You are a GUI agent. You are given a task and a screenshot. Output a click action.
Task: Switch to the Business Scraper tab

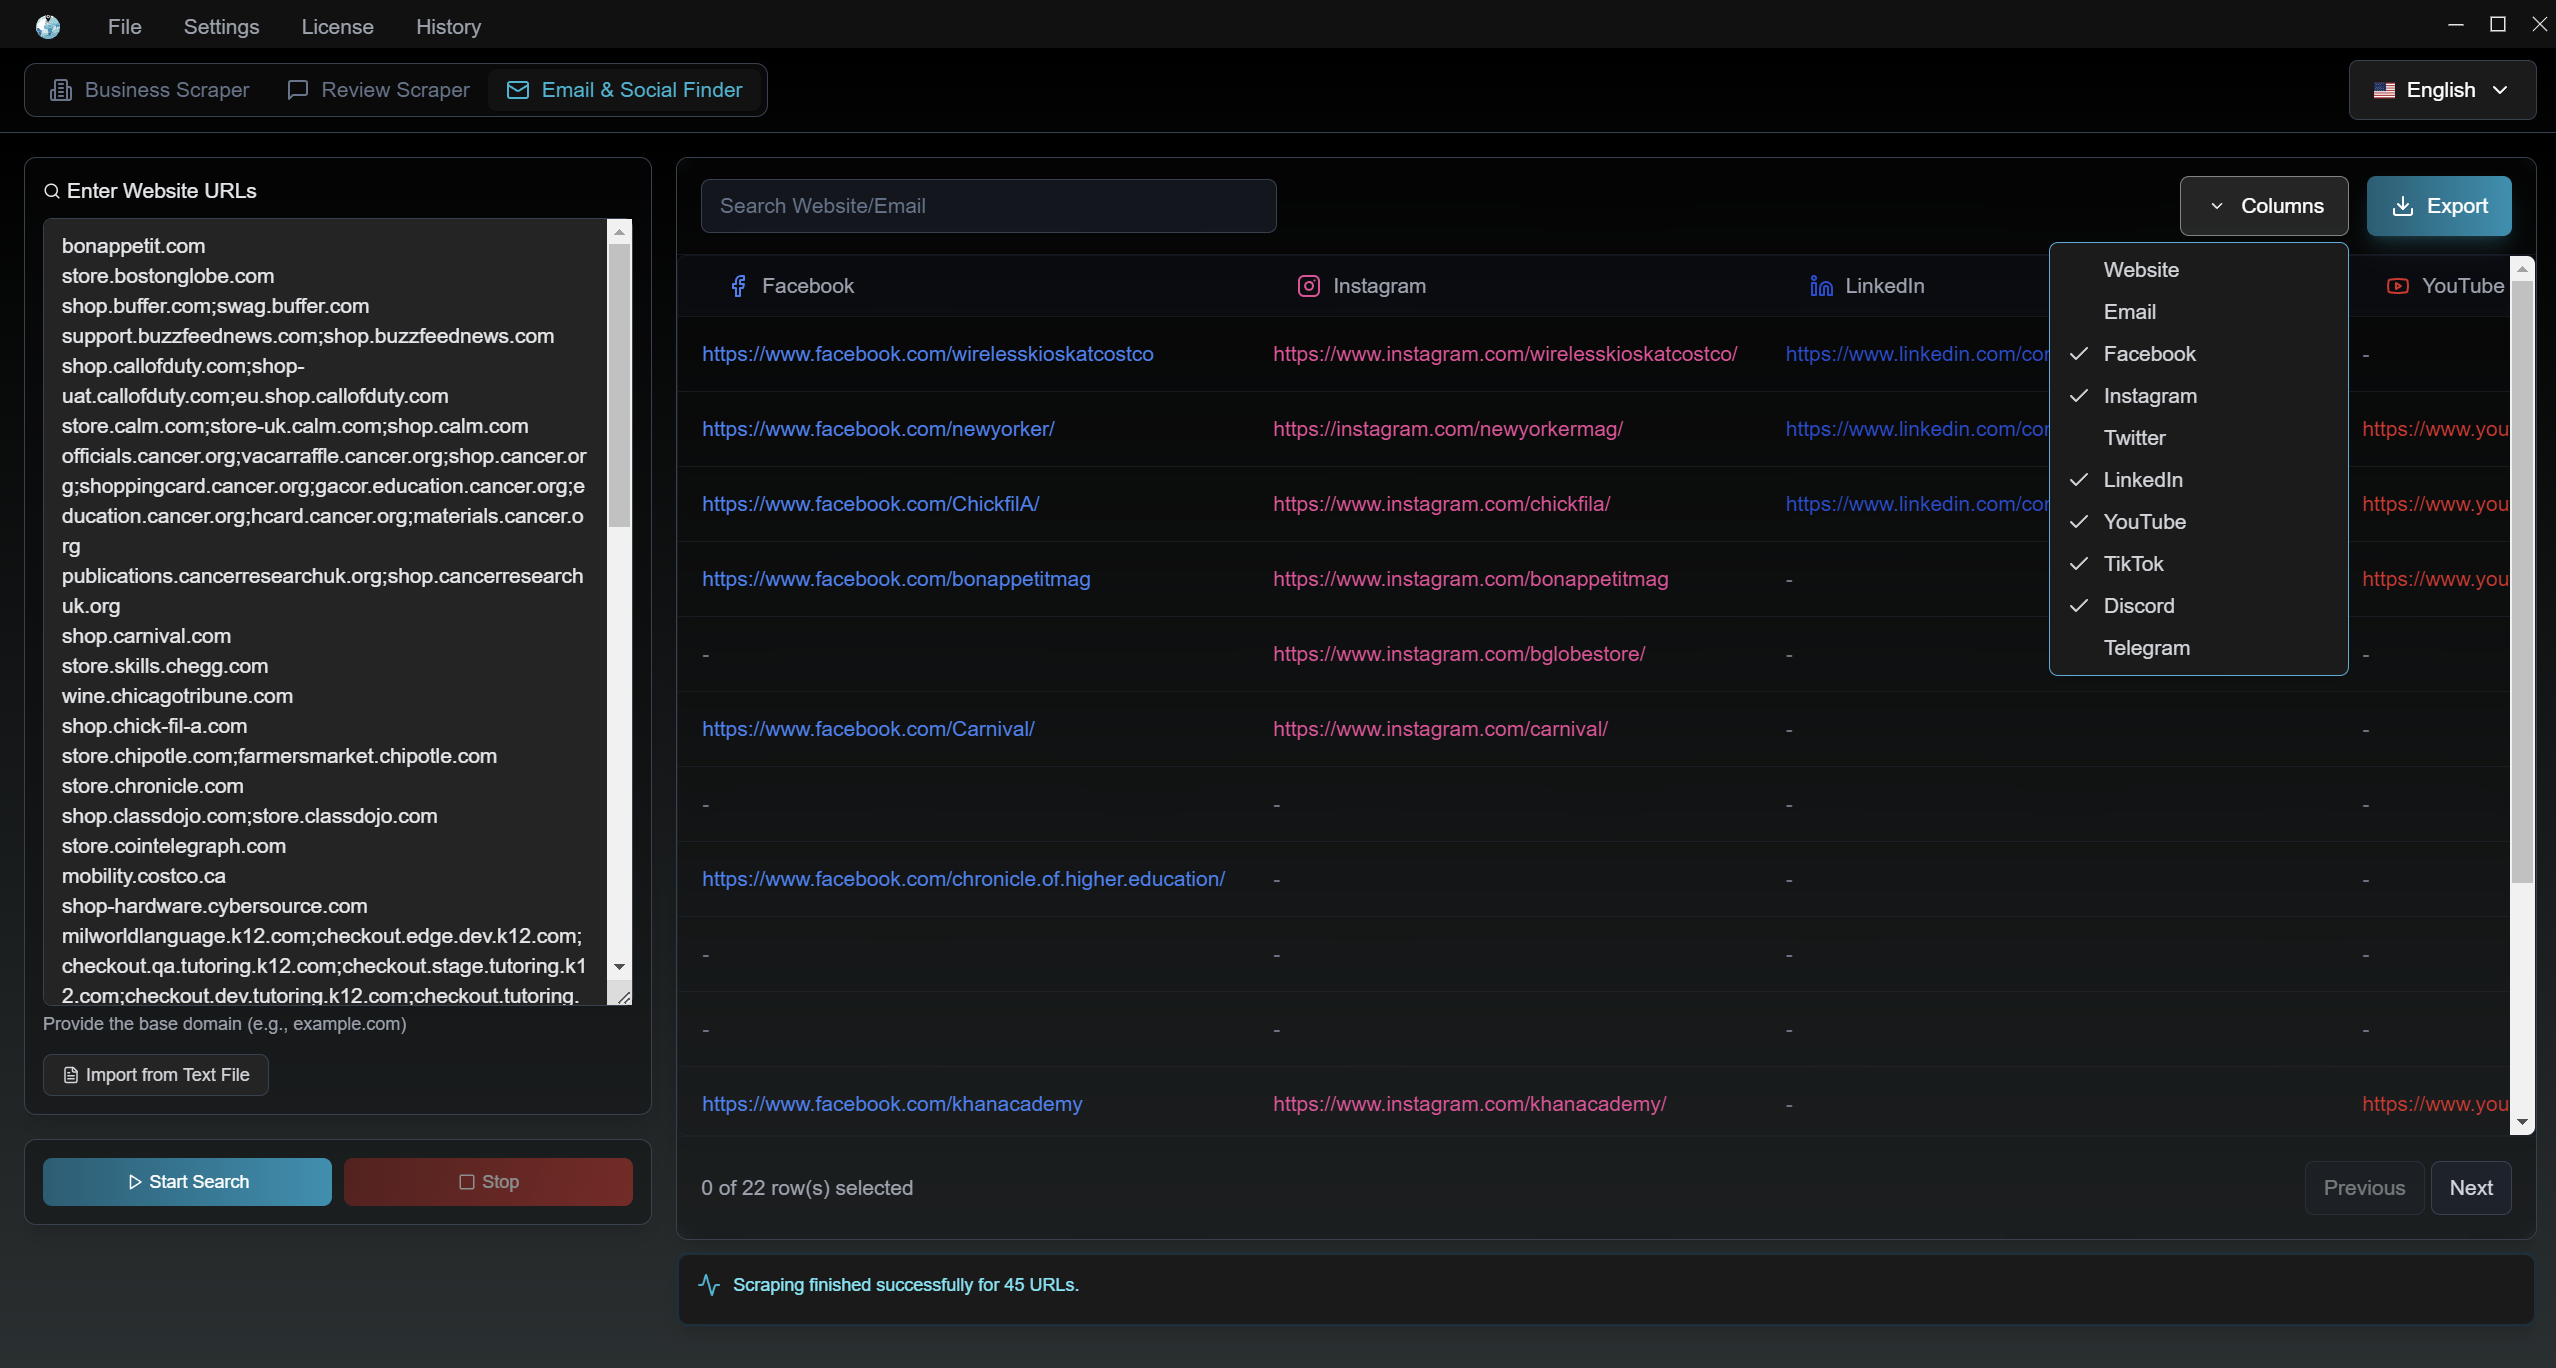tap(150, 90)
